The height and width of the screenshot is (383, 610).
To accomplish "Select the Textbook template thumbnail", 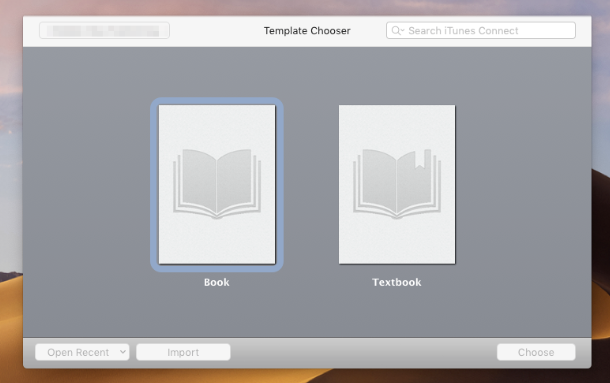I will click(397, 184).
